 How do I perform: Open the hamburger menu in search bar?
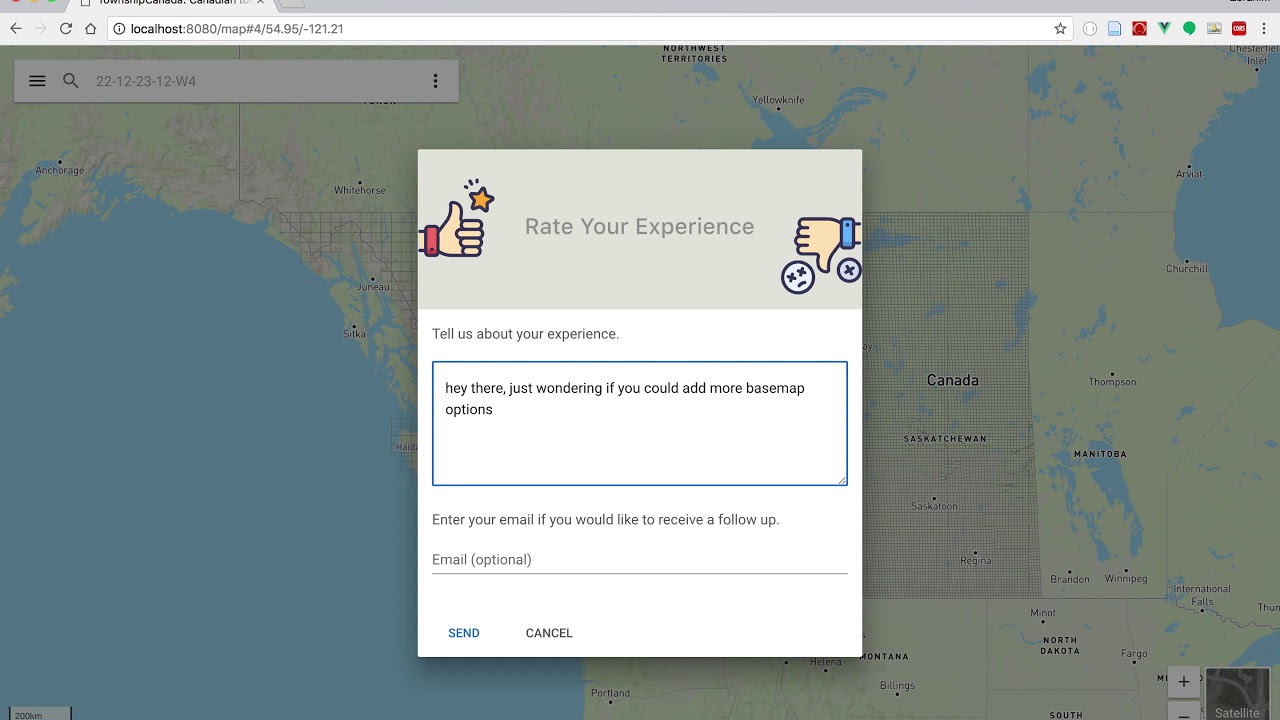37,81
